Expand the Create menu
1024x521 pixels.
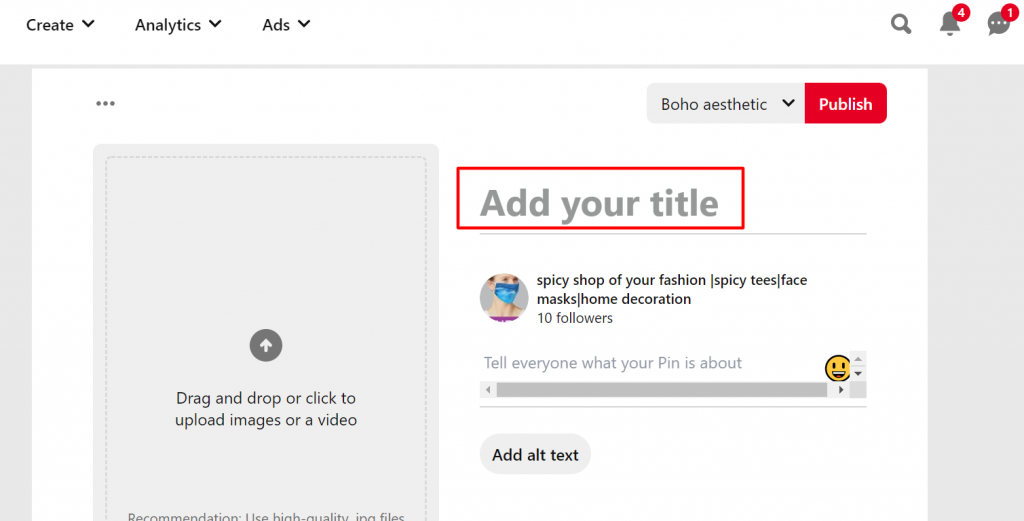coord(60,24)
